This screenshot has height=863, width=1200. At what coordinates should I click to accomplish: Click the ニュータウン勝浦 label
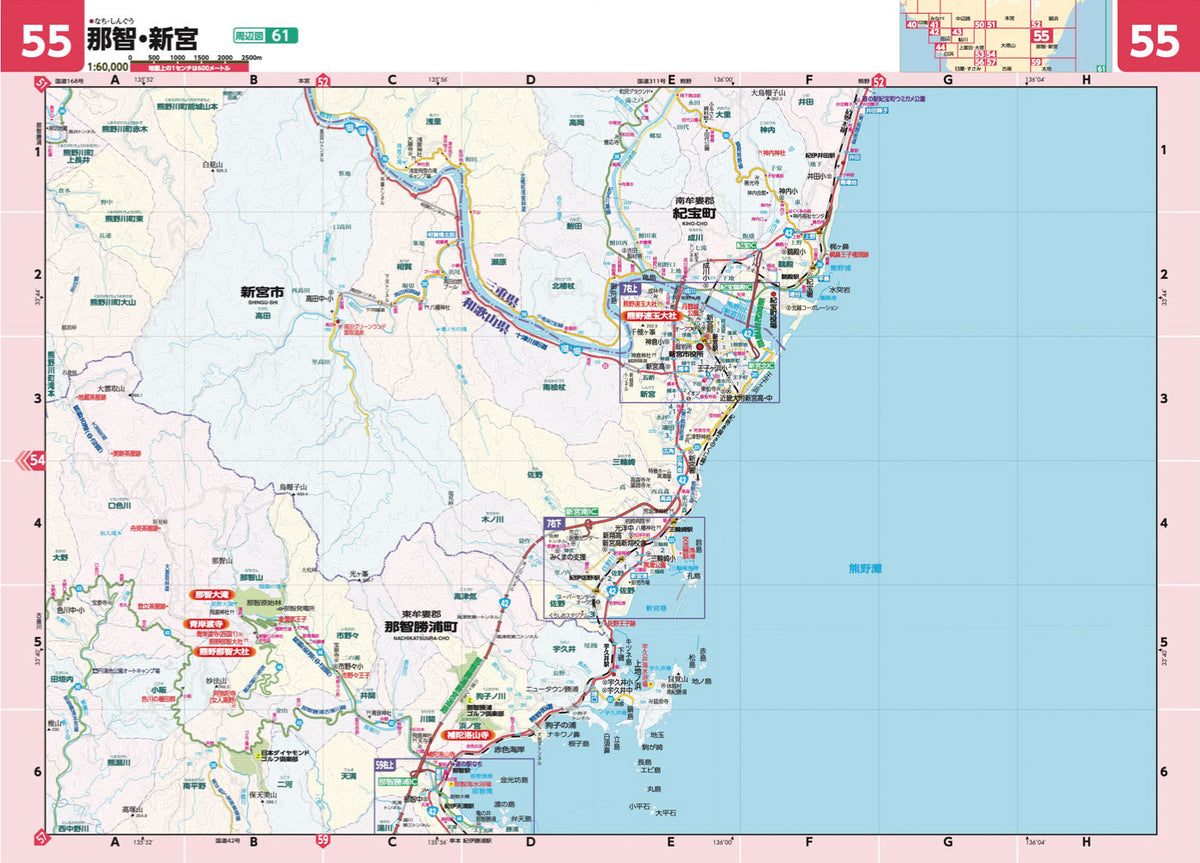click(552, 689)
